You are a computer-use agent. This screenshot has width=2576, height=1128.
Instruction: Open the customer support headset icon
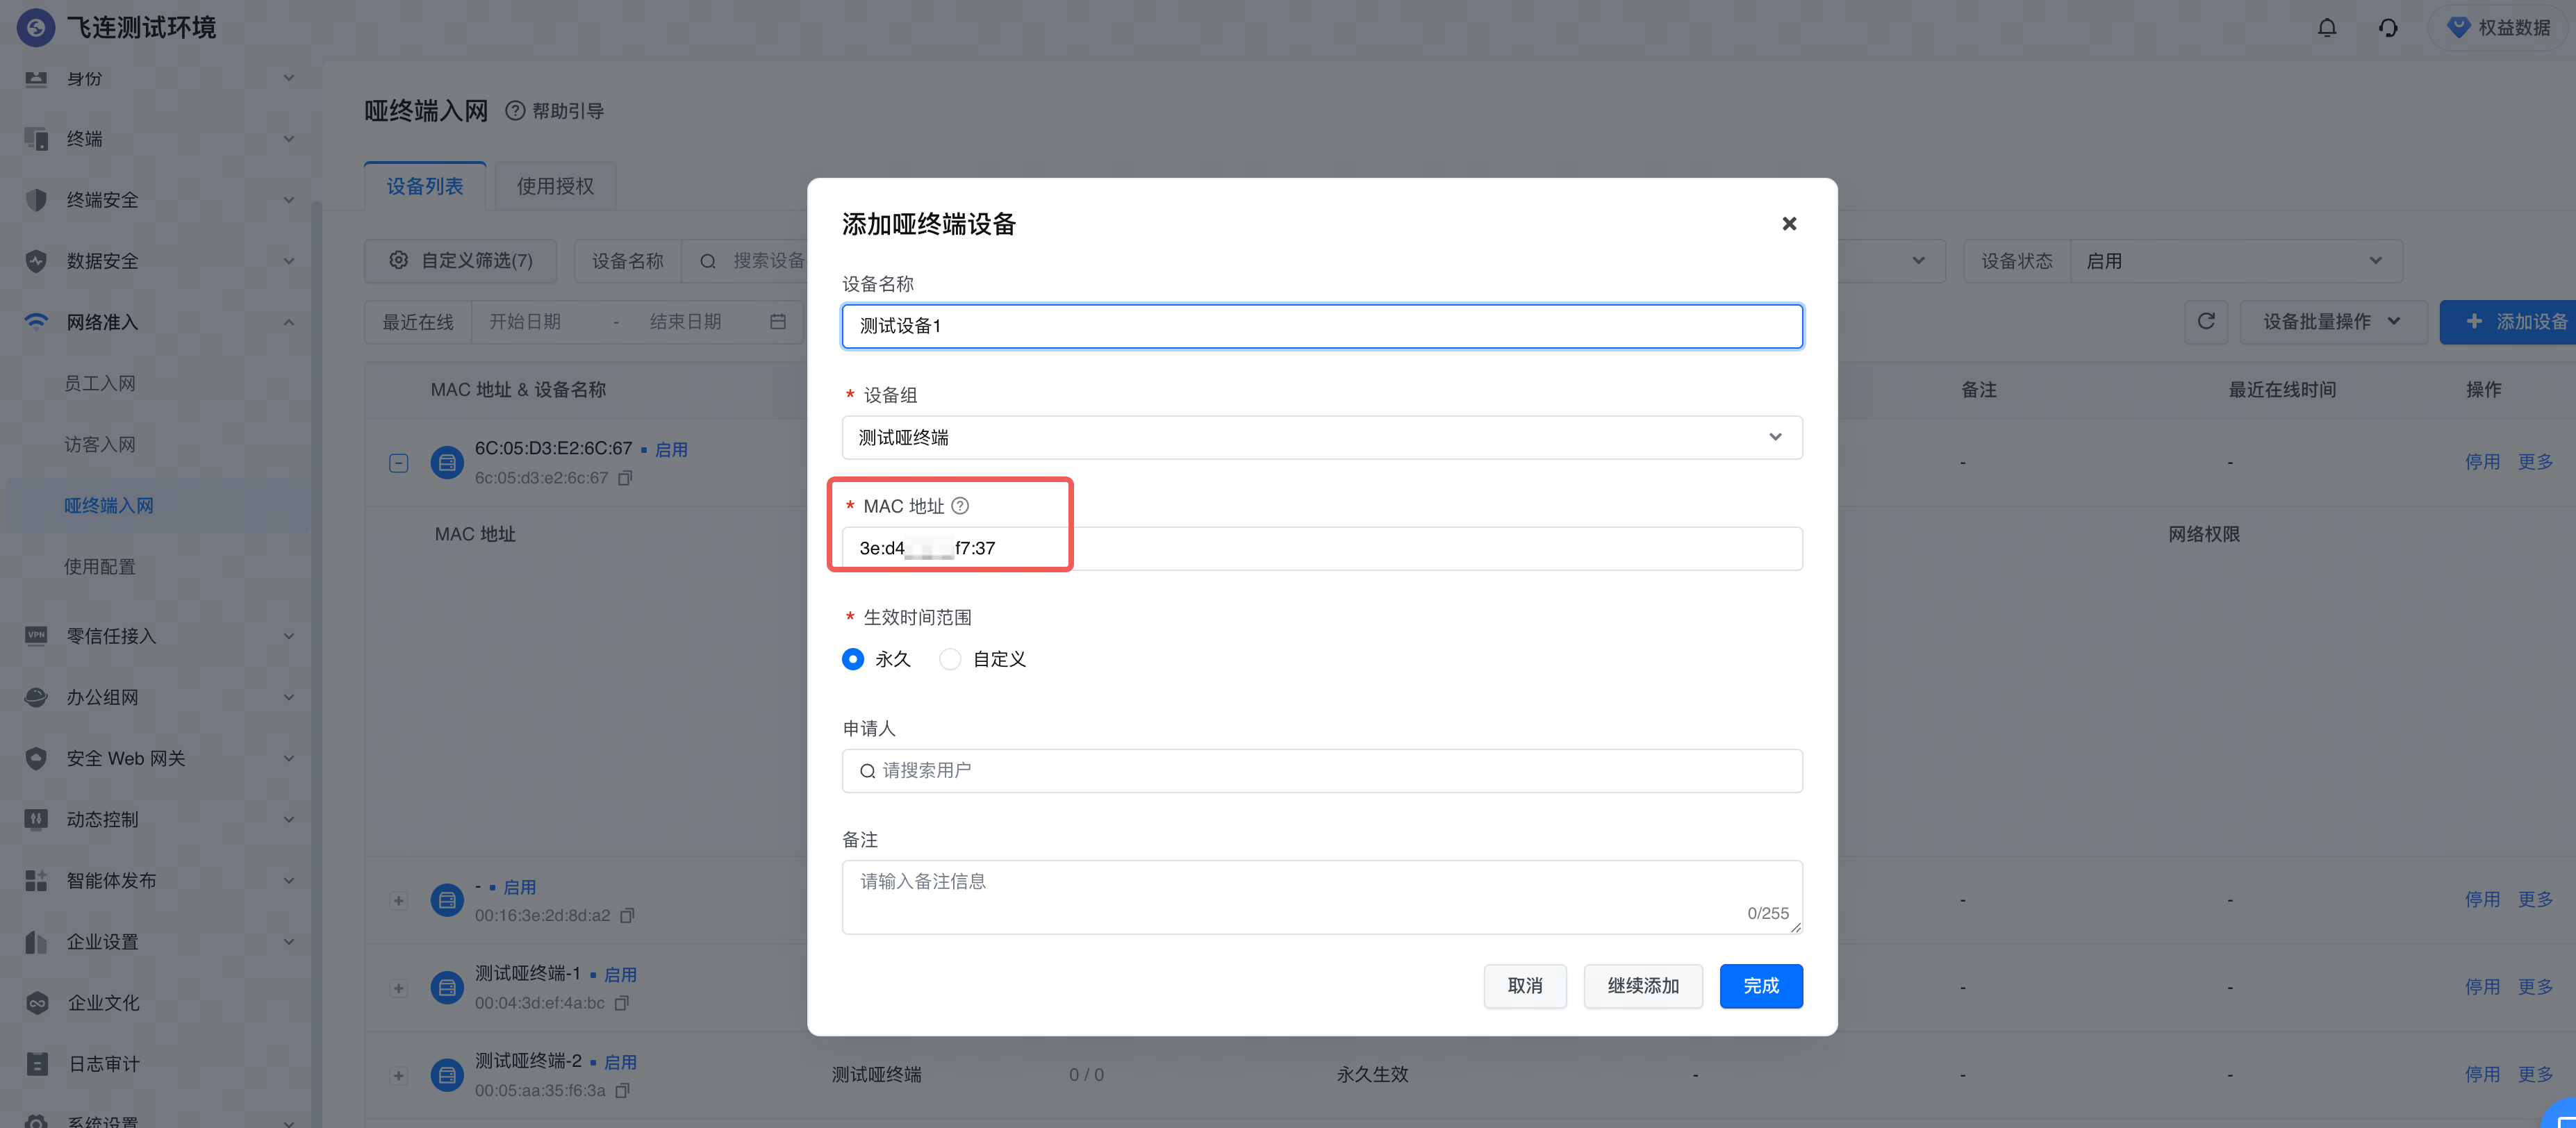tap(2388, 28)
